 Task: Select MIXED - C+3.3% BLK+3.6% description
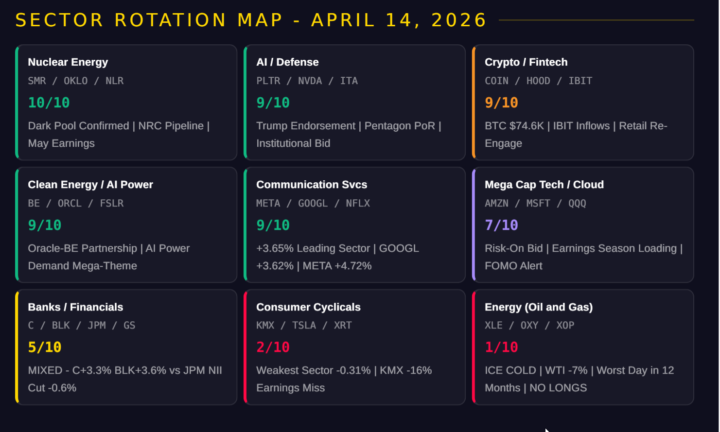click(125, 379)
